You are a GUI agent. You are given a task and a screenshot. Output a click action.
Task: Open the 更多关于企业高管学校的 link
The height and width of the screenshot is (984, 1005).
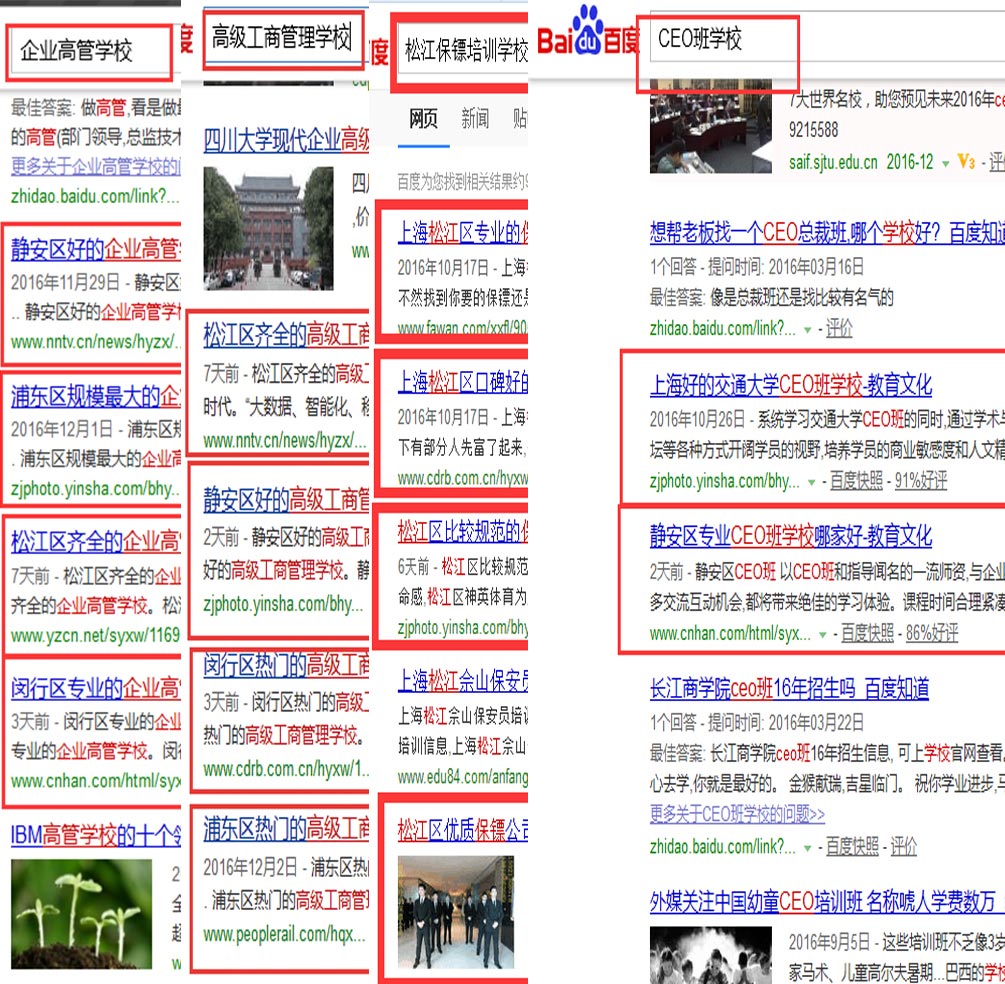(x=96, y=167)
